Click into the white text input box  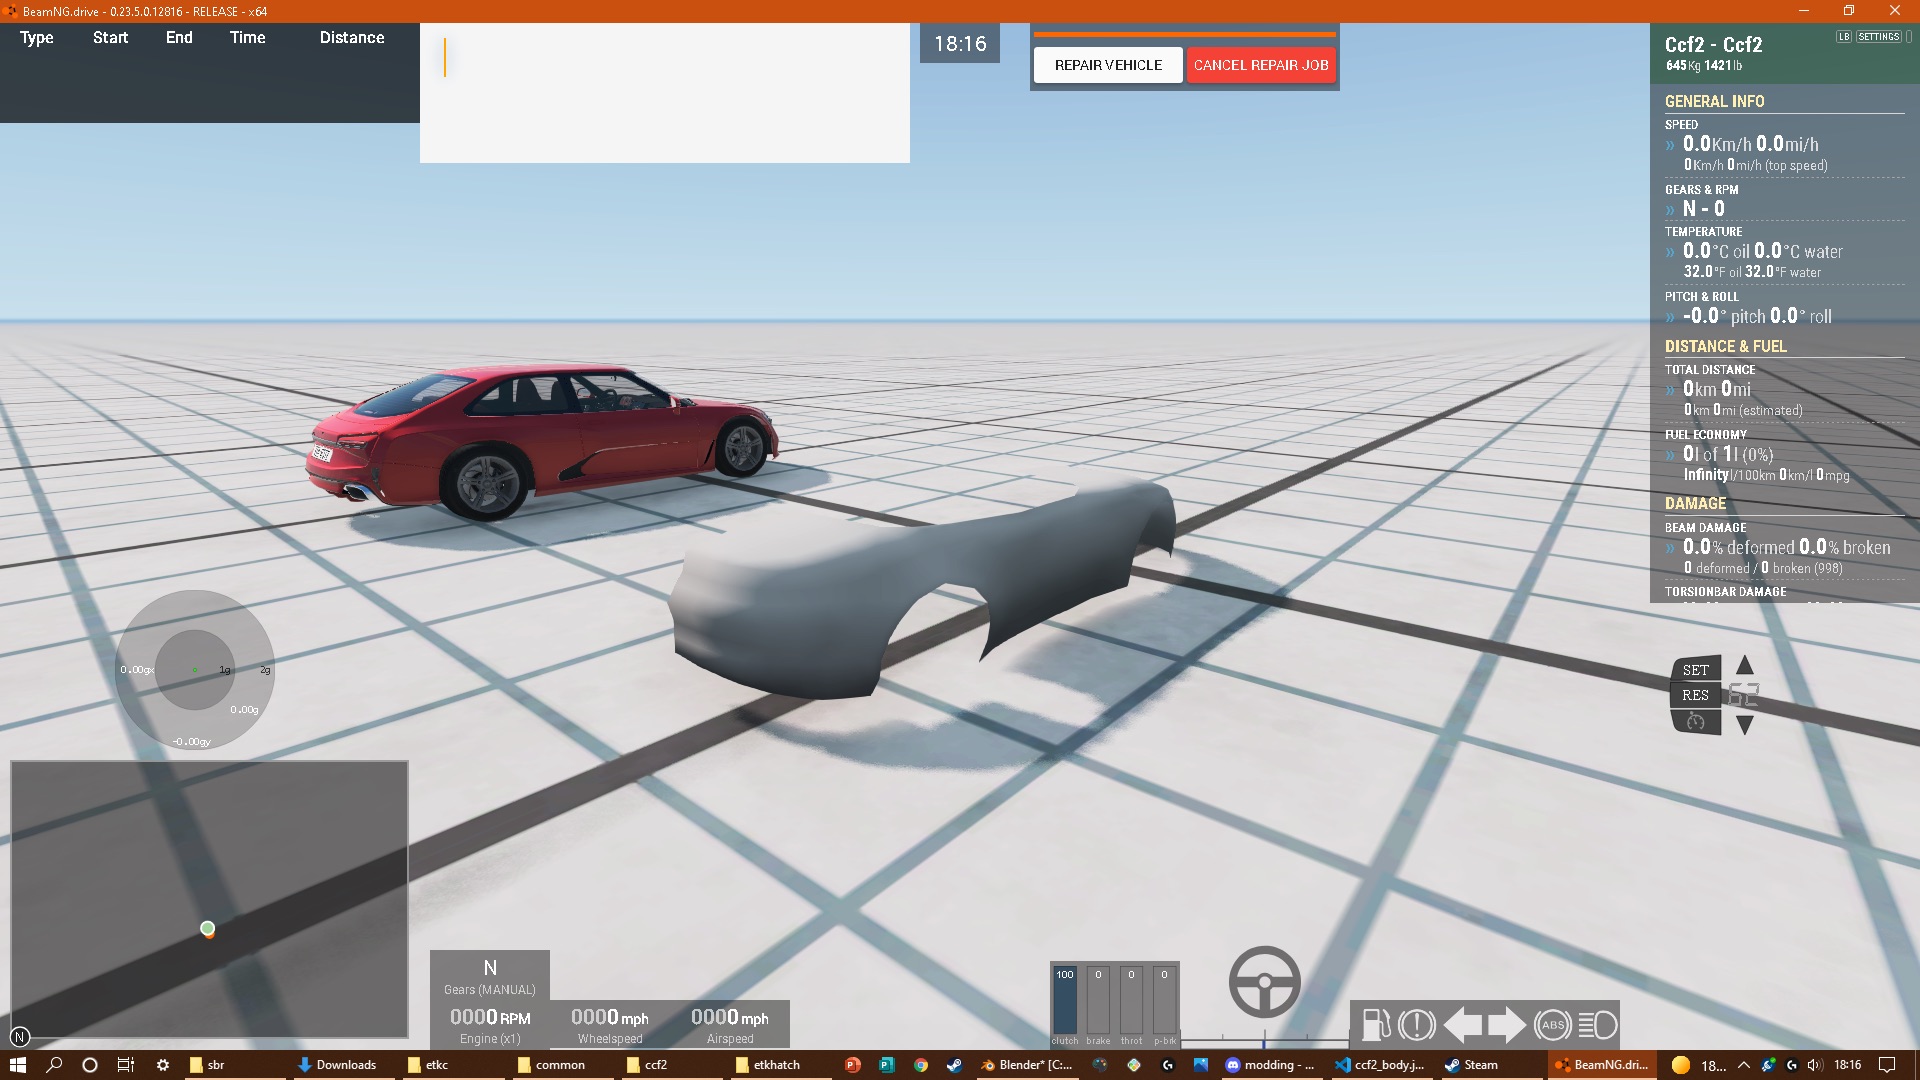coord(665,93)
